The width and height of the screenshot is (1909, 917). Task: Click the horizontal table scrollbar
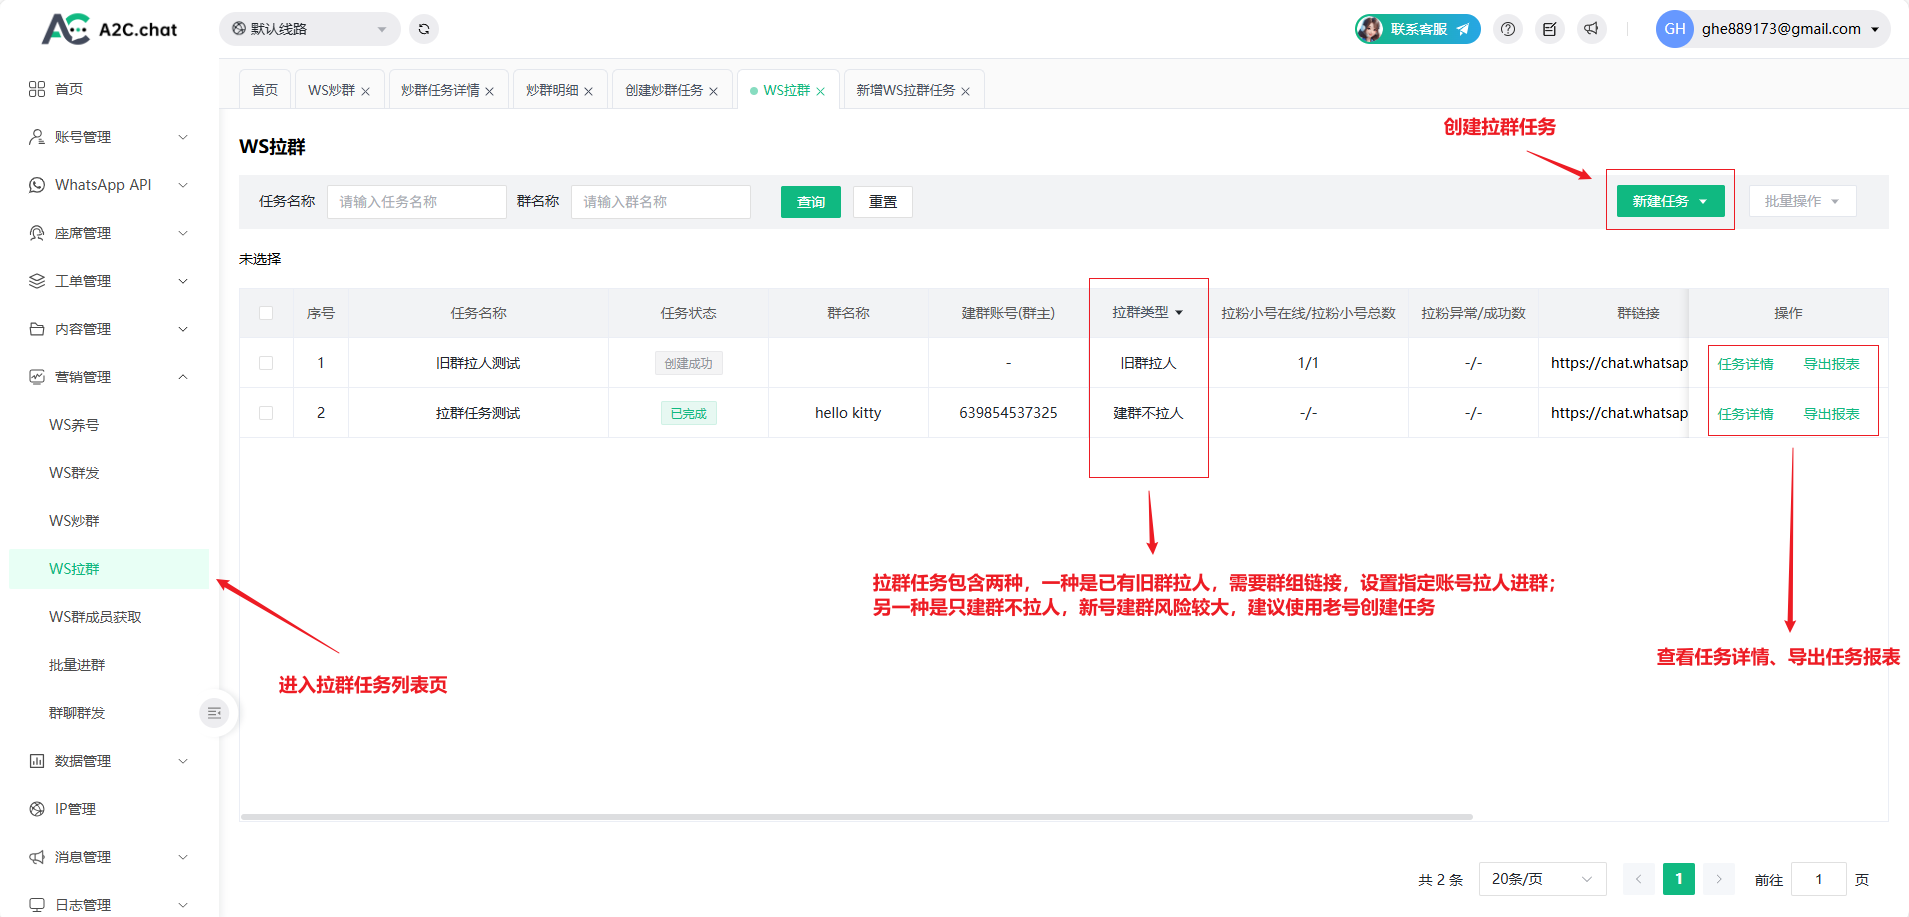856,817
